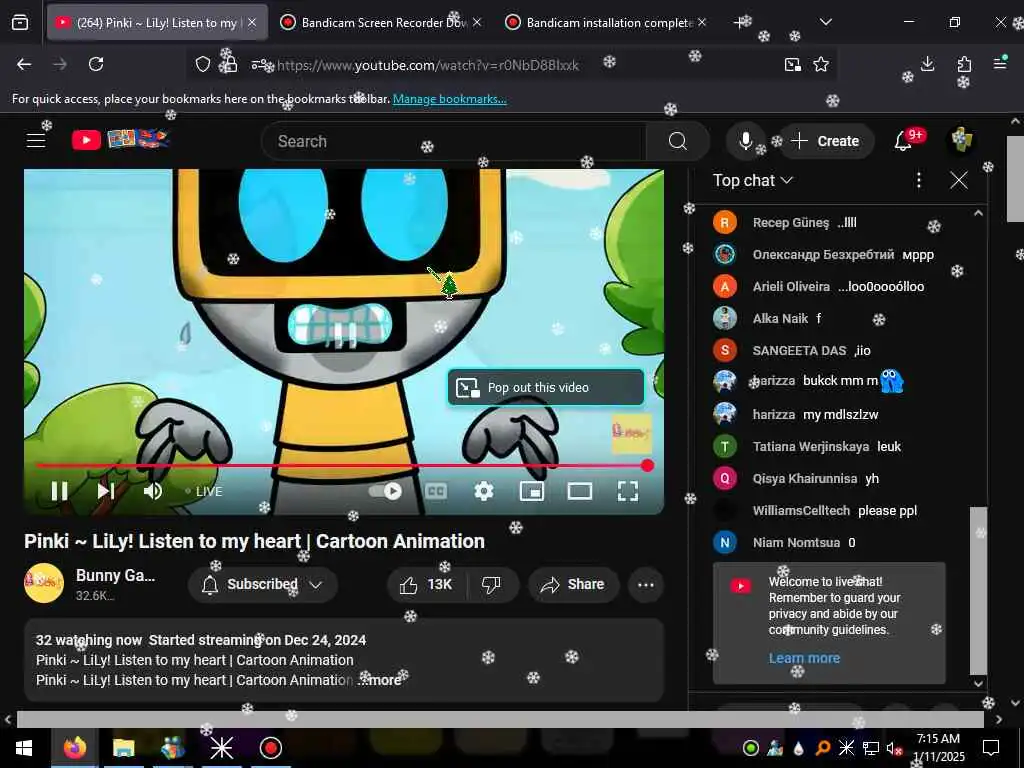
Task: Switch to the Bandicam Screen Recorder tab
Action: click(x=381, y=22)
